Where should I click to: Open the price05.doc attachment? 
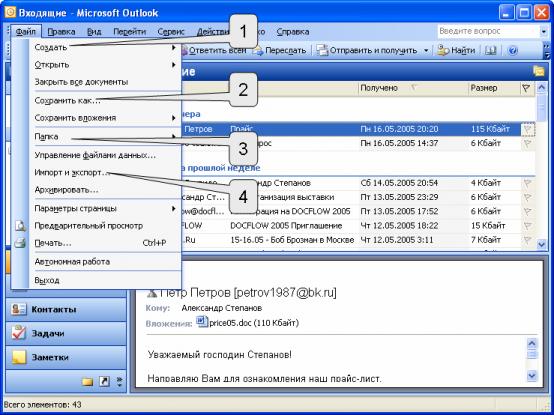[x=248, y=322]
